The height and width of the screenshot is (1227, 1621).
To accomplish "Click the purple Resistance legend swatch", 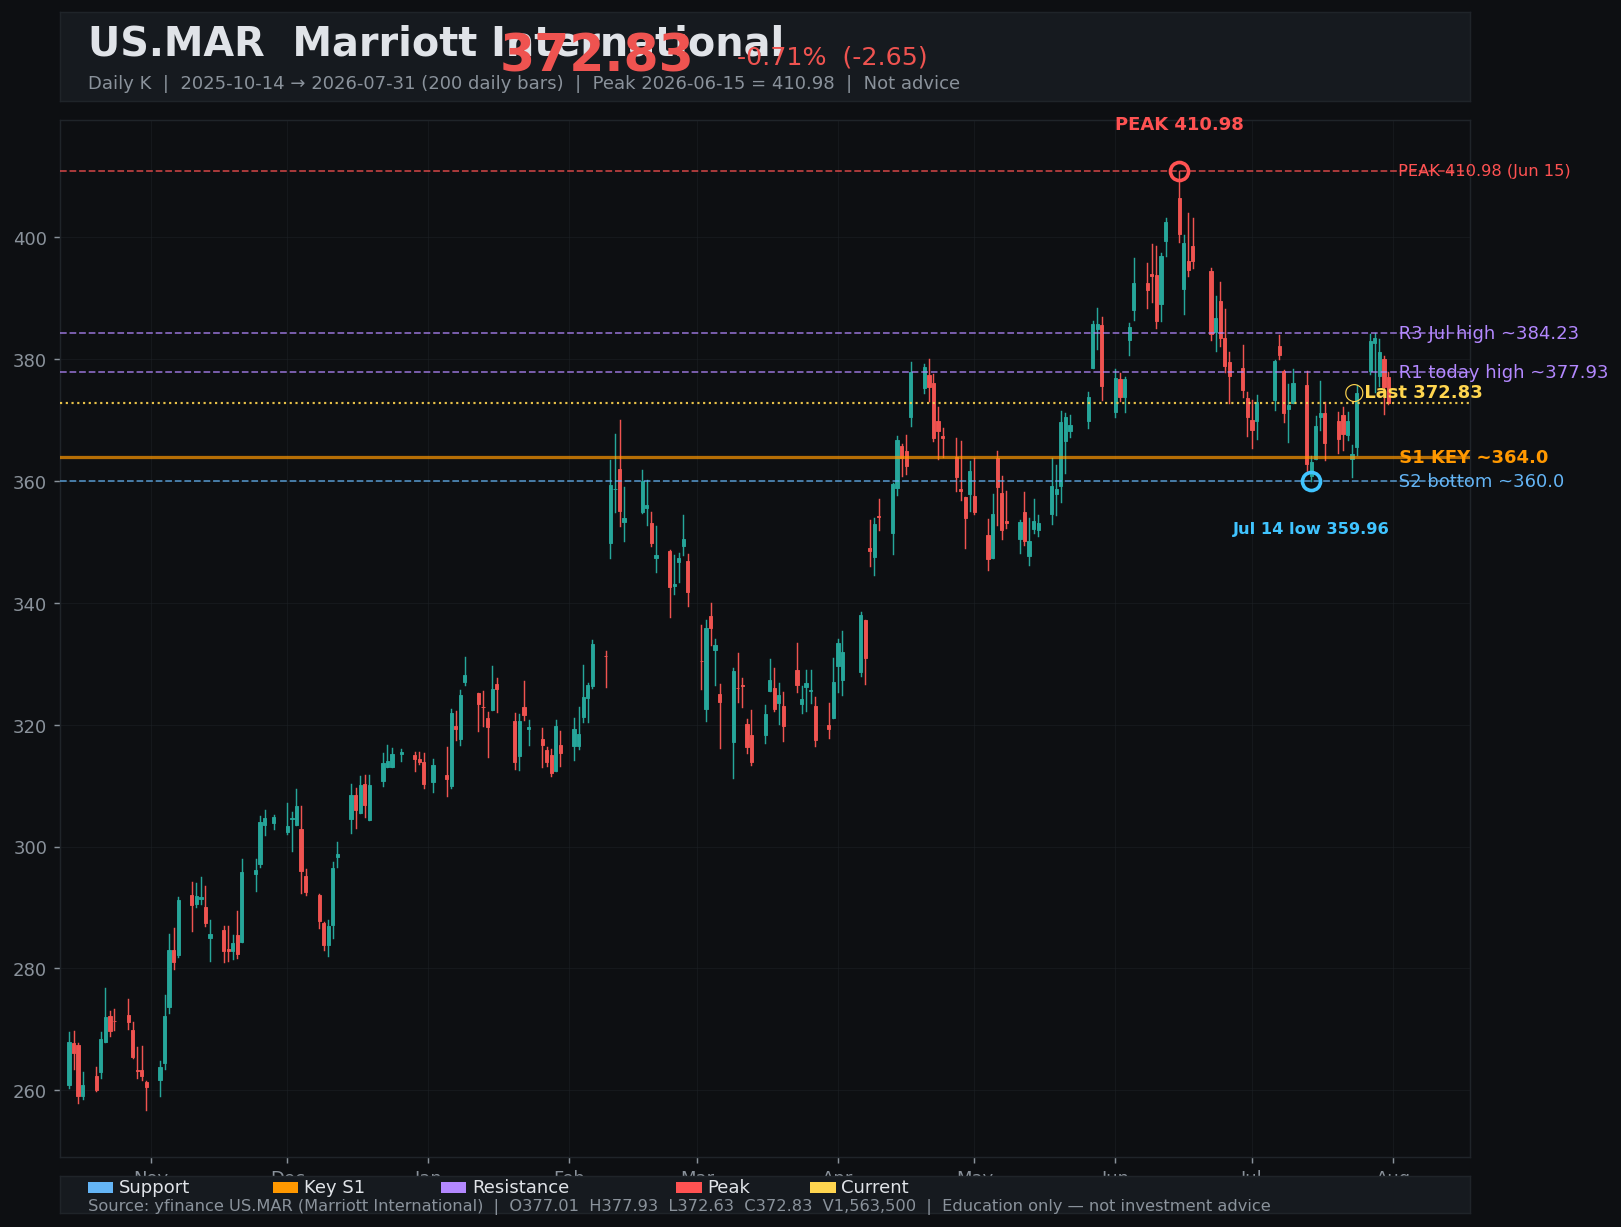I will [x=453, y=1187].
